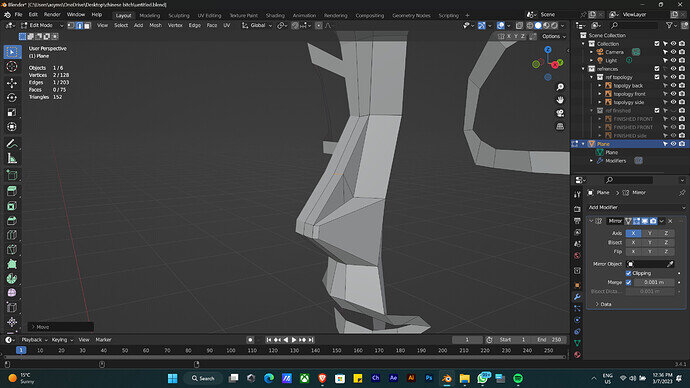The width and height of the screenshot is (690, 388).
Task: Open the Marker menu in timeline
Action: click(x=103, y=340)
